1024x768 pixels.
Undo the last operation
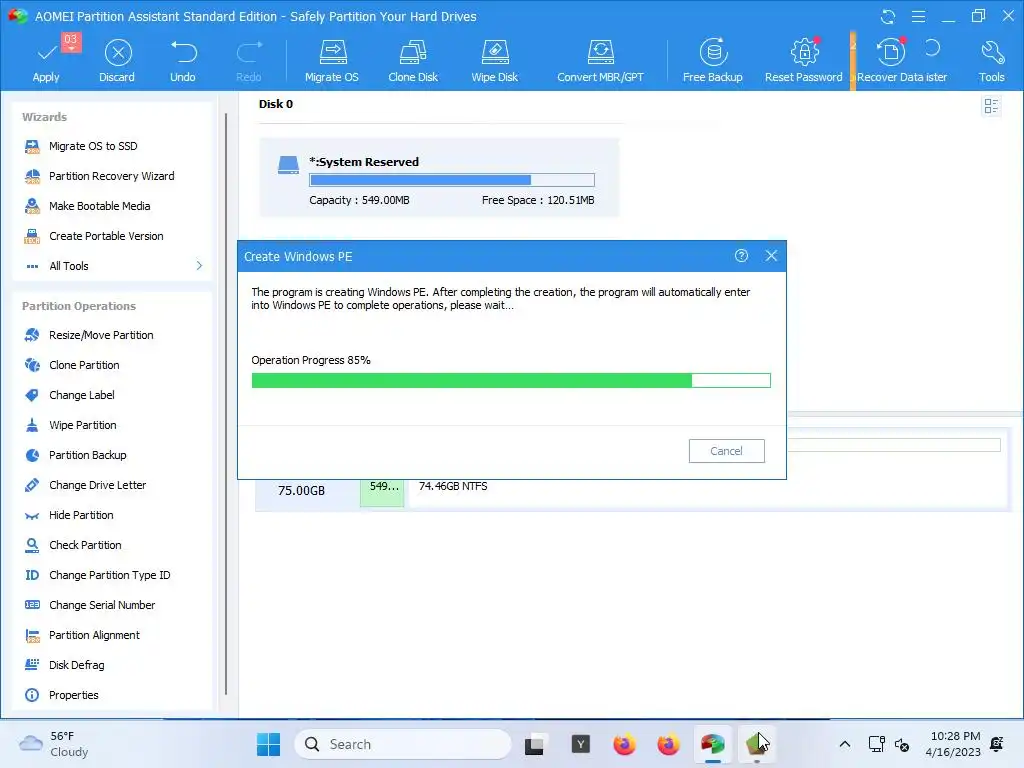point(183,60)
